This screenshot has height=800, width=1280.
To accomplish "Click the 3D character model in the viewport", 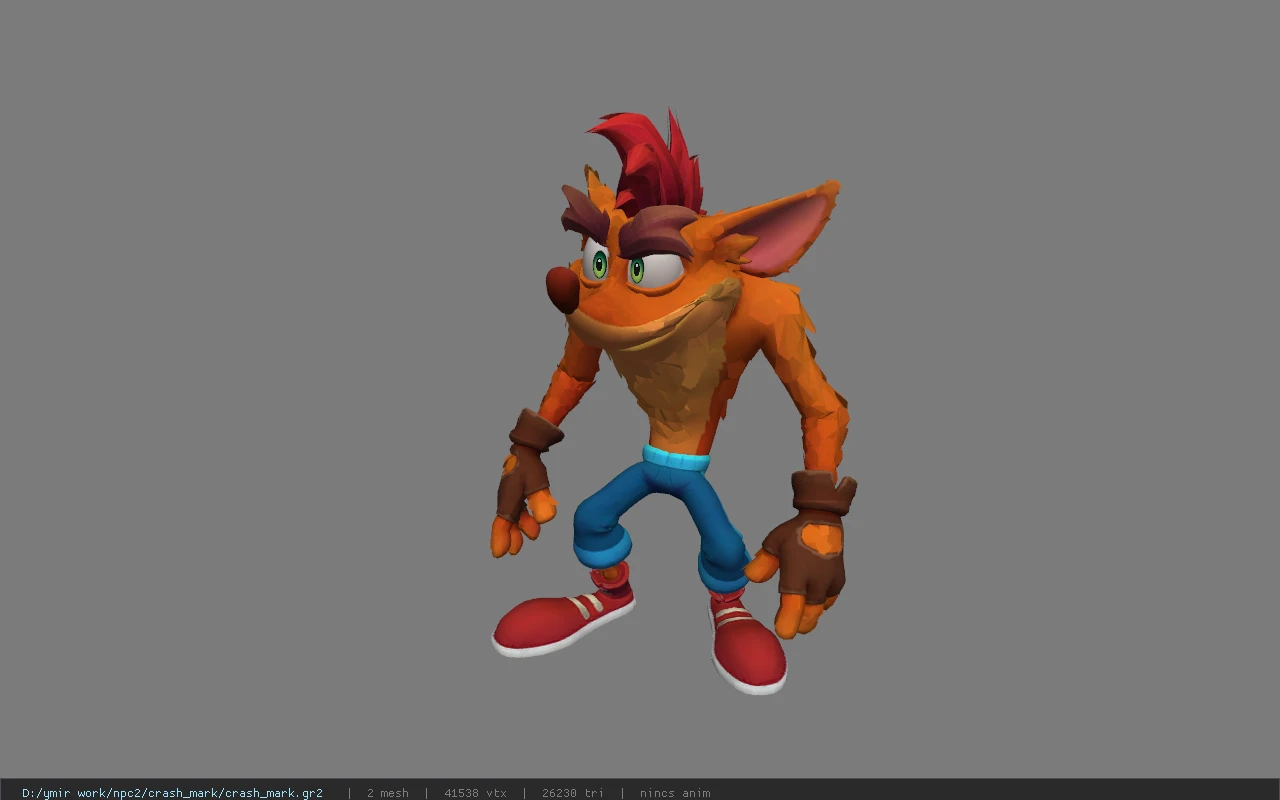I will (673, 402).
